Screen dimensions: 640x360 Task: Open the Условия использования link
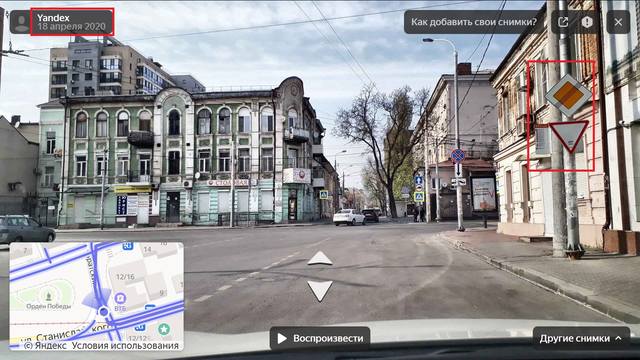(125, 346)
